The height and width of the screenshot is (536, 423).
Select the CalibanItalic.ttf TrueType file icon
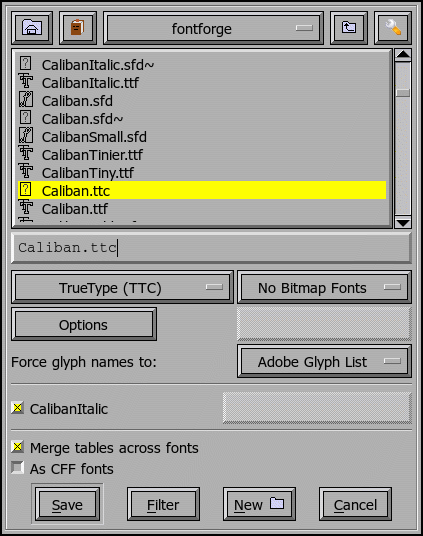[x=26, y=82]
